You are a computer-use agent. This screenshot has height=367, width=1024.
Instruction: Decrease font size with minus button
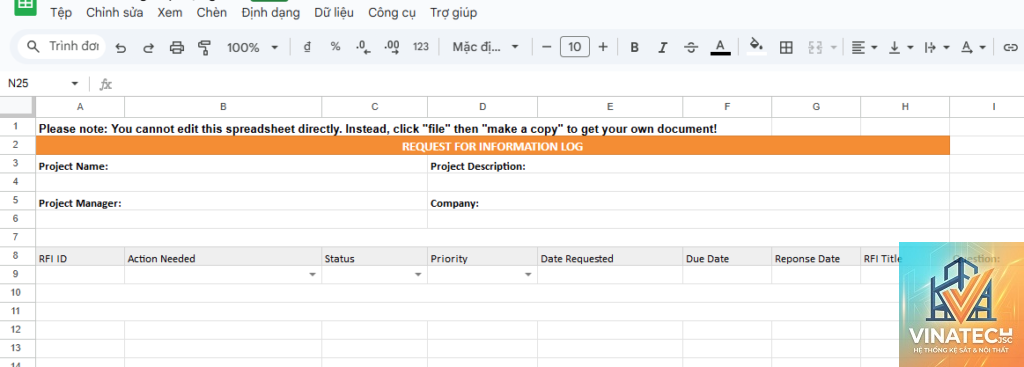click(x=547, y=47)
